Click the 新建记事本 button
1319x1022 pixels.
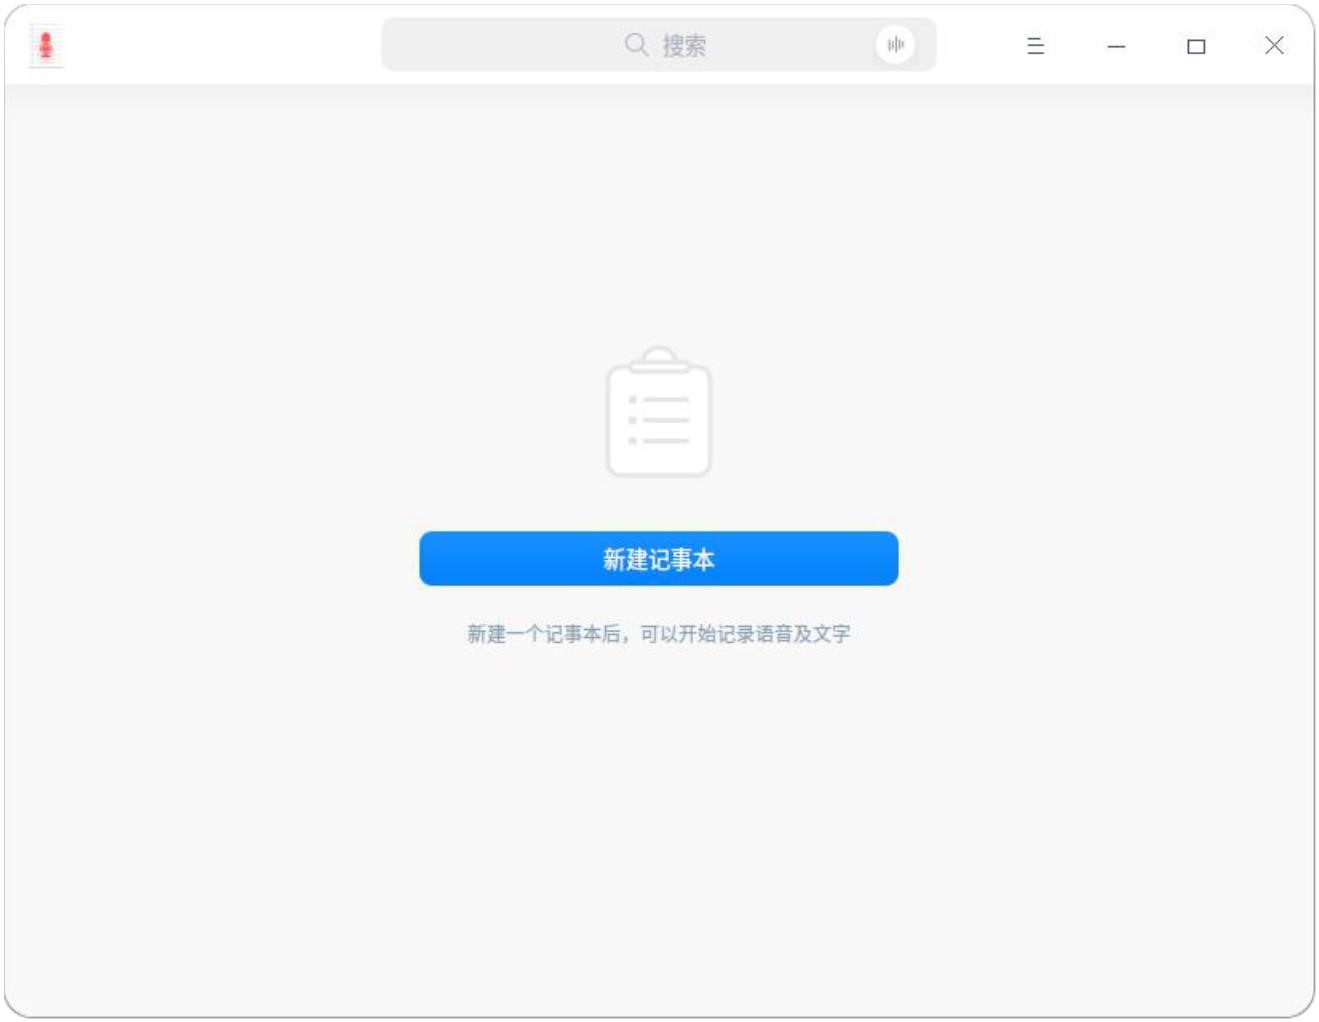(658, 559)
